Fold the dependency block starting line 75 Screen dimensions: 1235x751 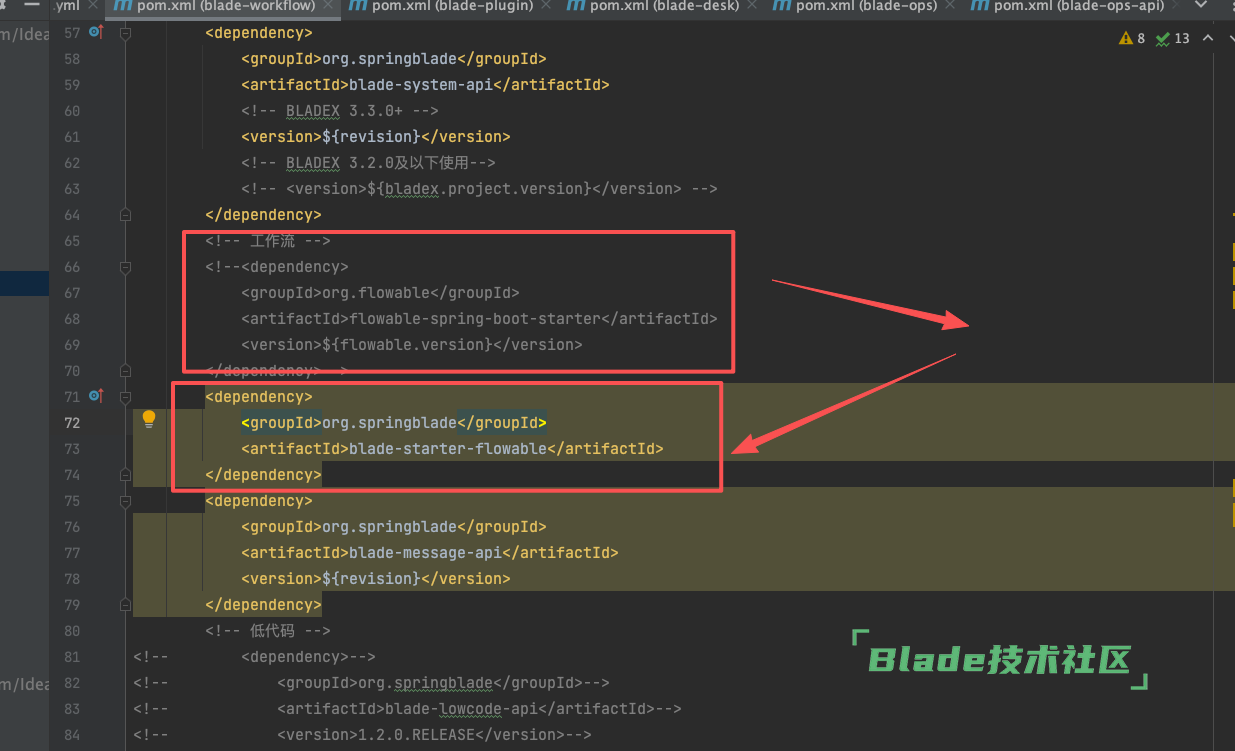(x=125, y=501)
